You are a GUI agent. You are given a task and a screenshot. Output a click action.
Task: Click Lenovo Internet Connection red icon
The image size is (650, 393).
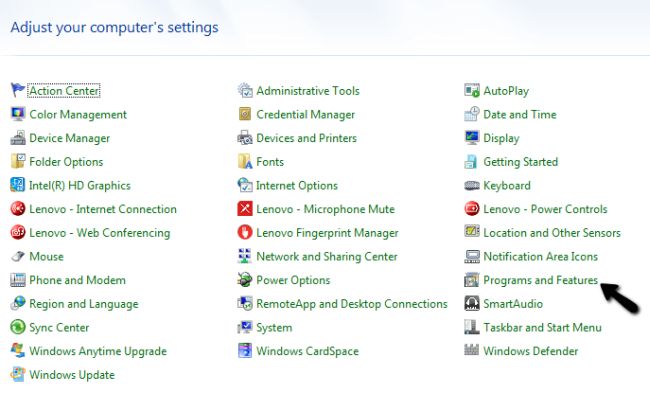(x=18, y=209)
